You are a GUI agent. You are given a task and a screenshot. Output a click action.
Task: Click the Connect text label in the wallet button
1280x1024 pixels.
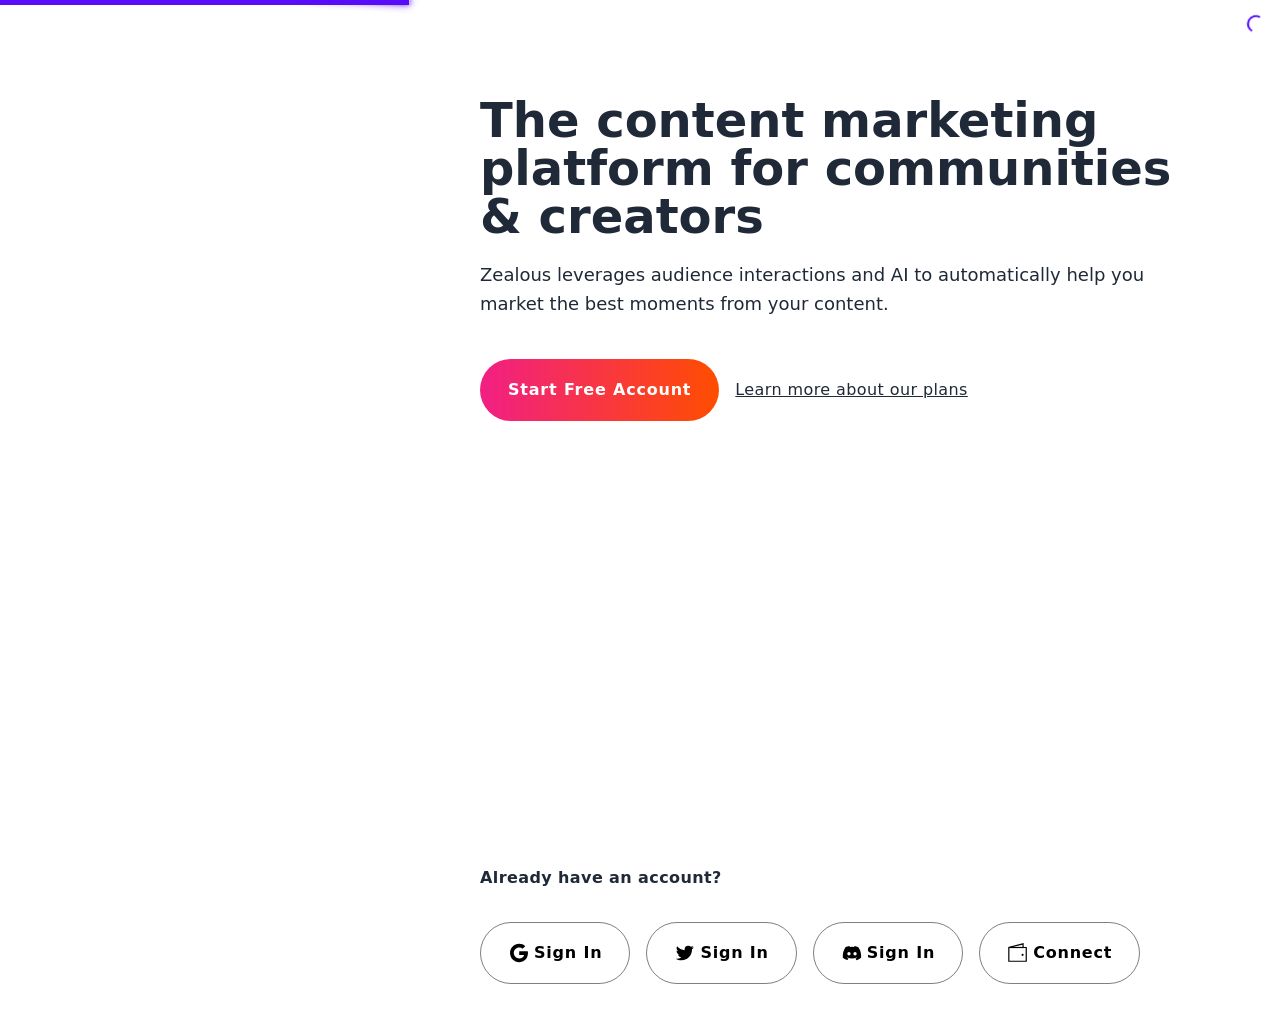pos(1072,953)
